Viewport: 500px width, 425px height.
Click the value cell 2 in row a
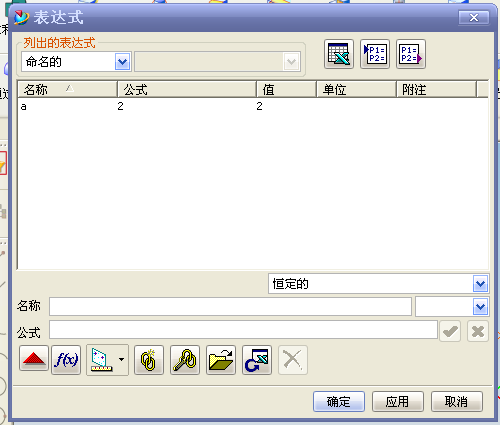(259, 106)
